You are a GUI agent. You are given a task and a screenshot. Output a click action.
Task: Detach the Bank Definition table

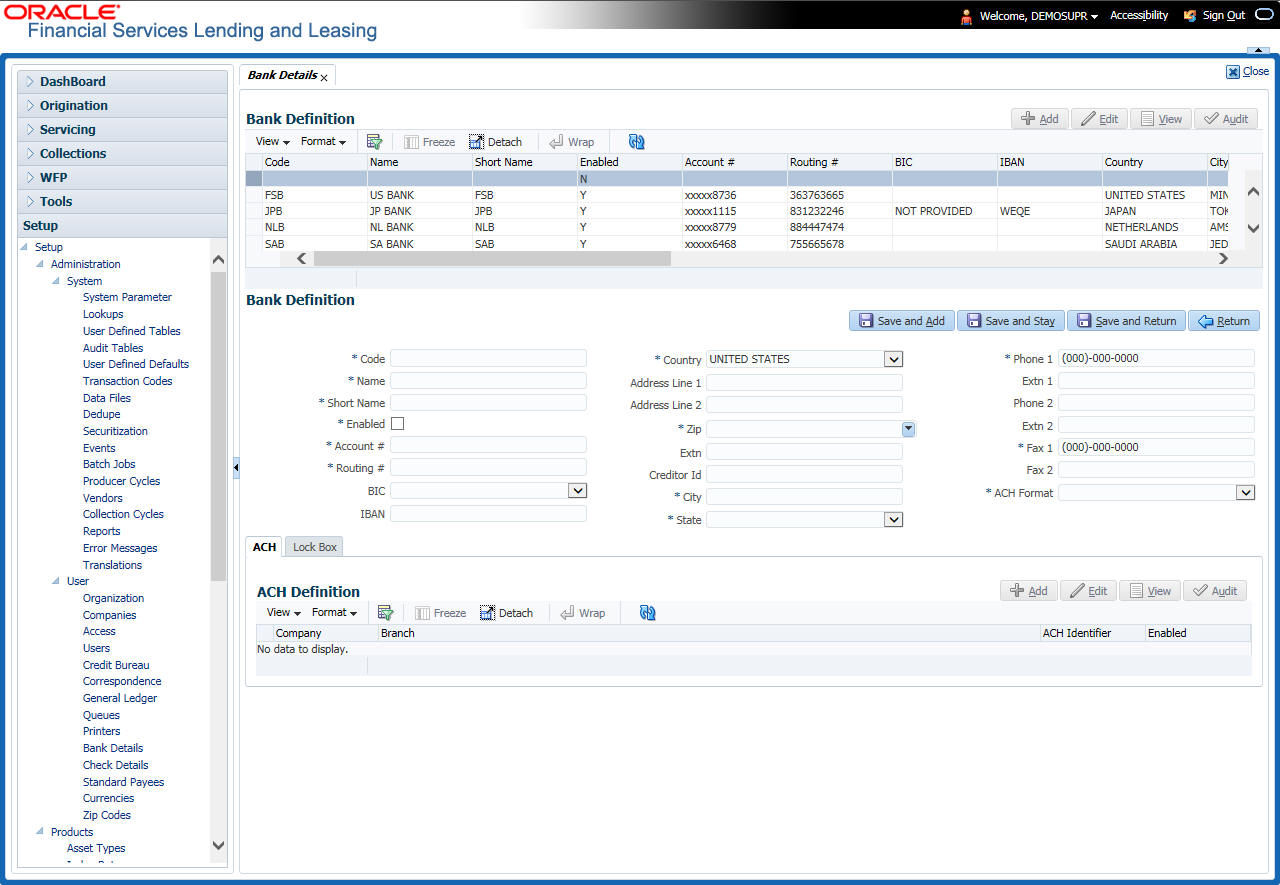point(496,142)
